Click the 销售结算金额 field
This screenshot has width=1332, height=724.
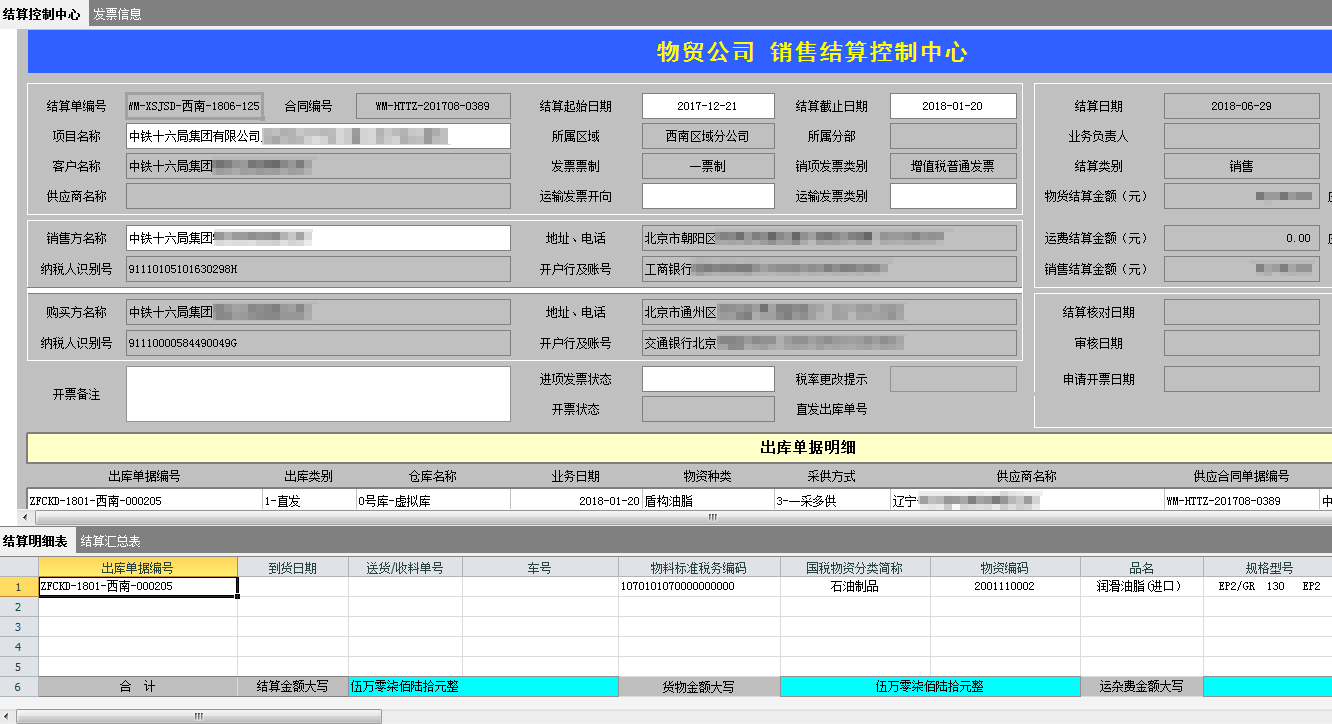(x=1241, y=269)
